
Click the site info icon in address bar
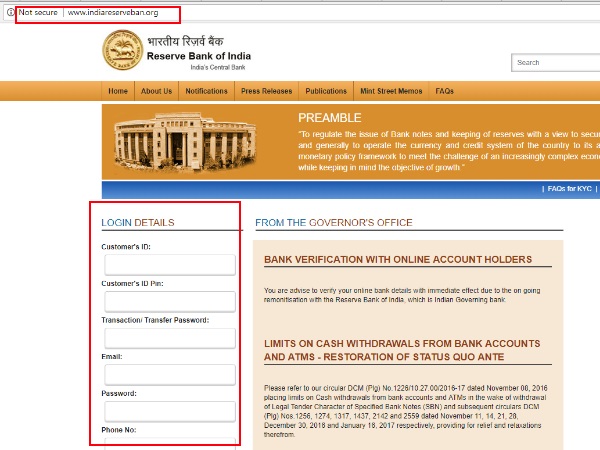pyautogui.click(x=11, y=12)
